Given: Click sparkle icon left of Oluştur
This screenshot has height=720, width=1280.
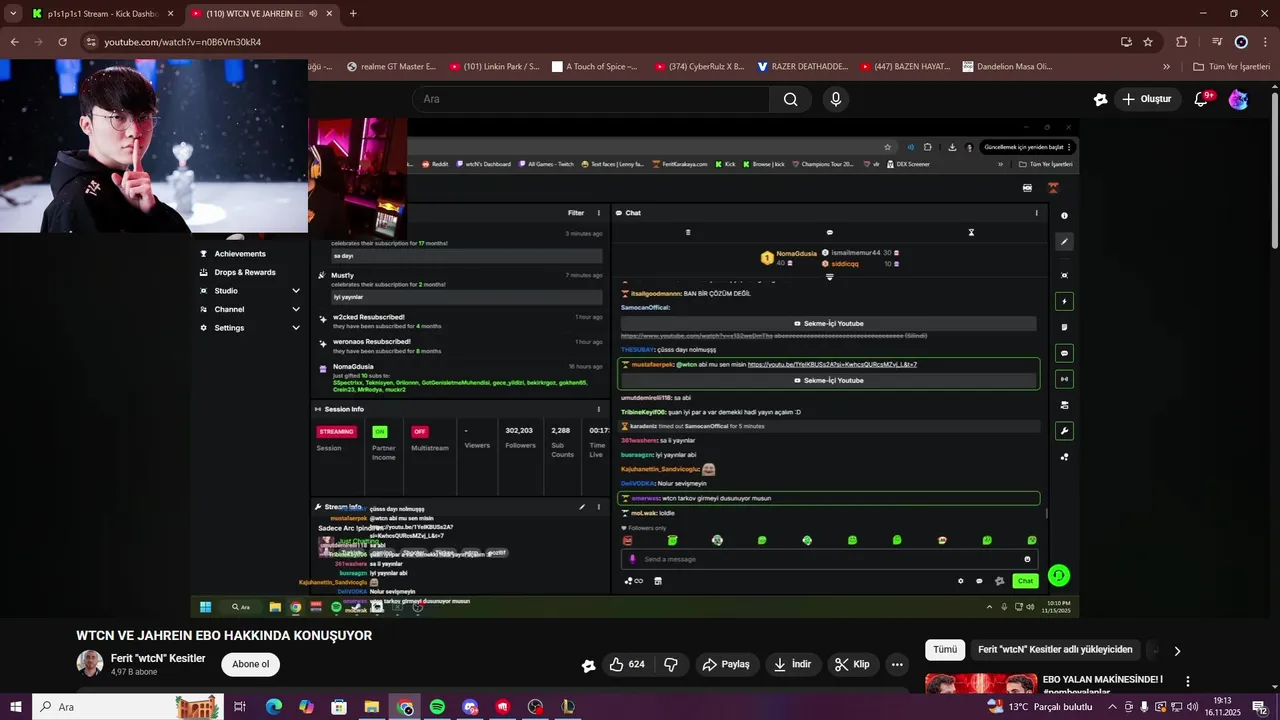Looking at the screenshot, I should 1100,99.
